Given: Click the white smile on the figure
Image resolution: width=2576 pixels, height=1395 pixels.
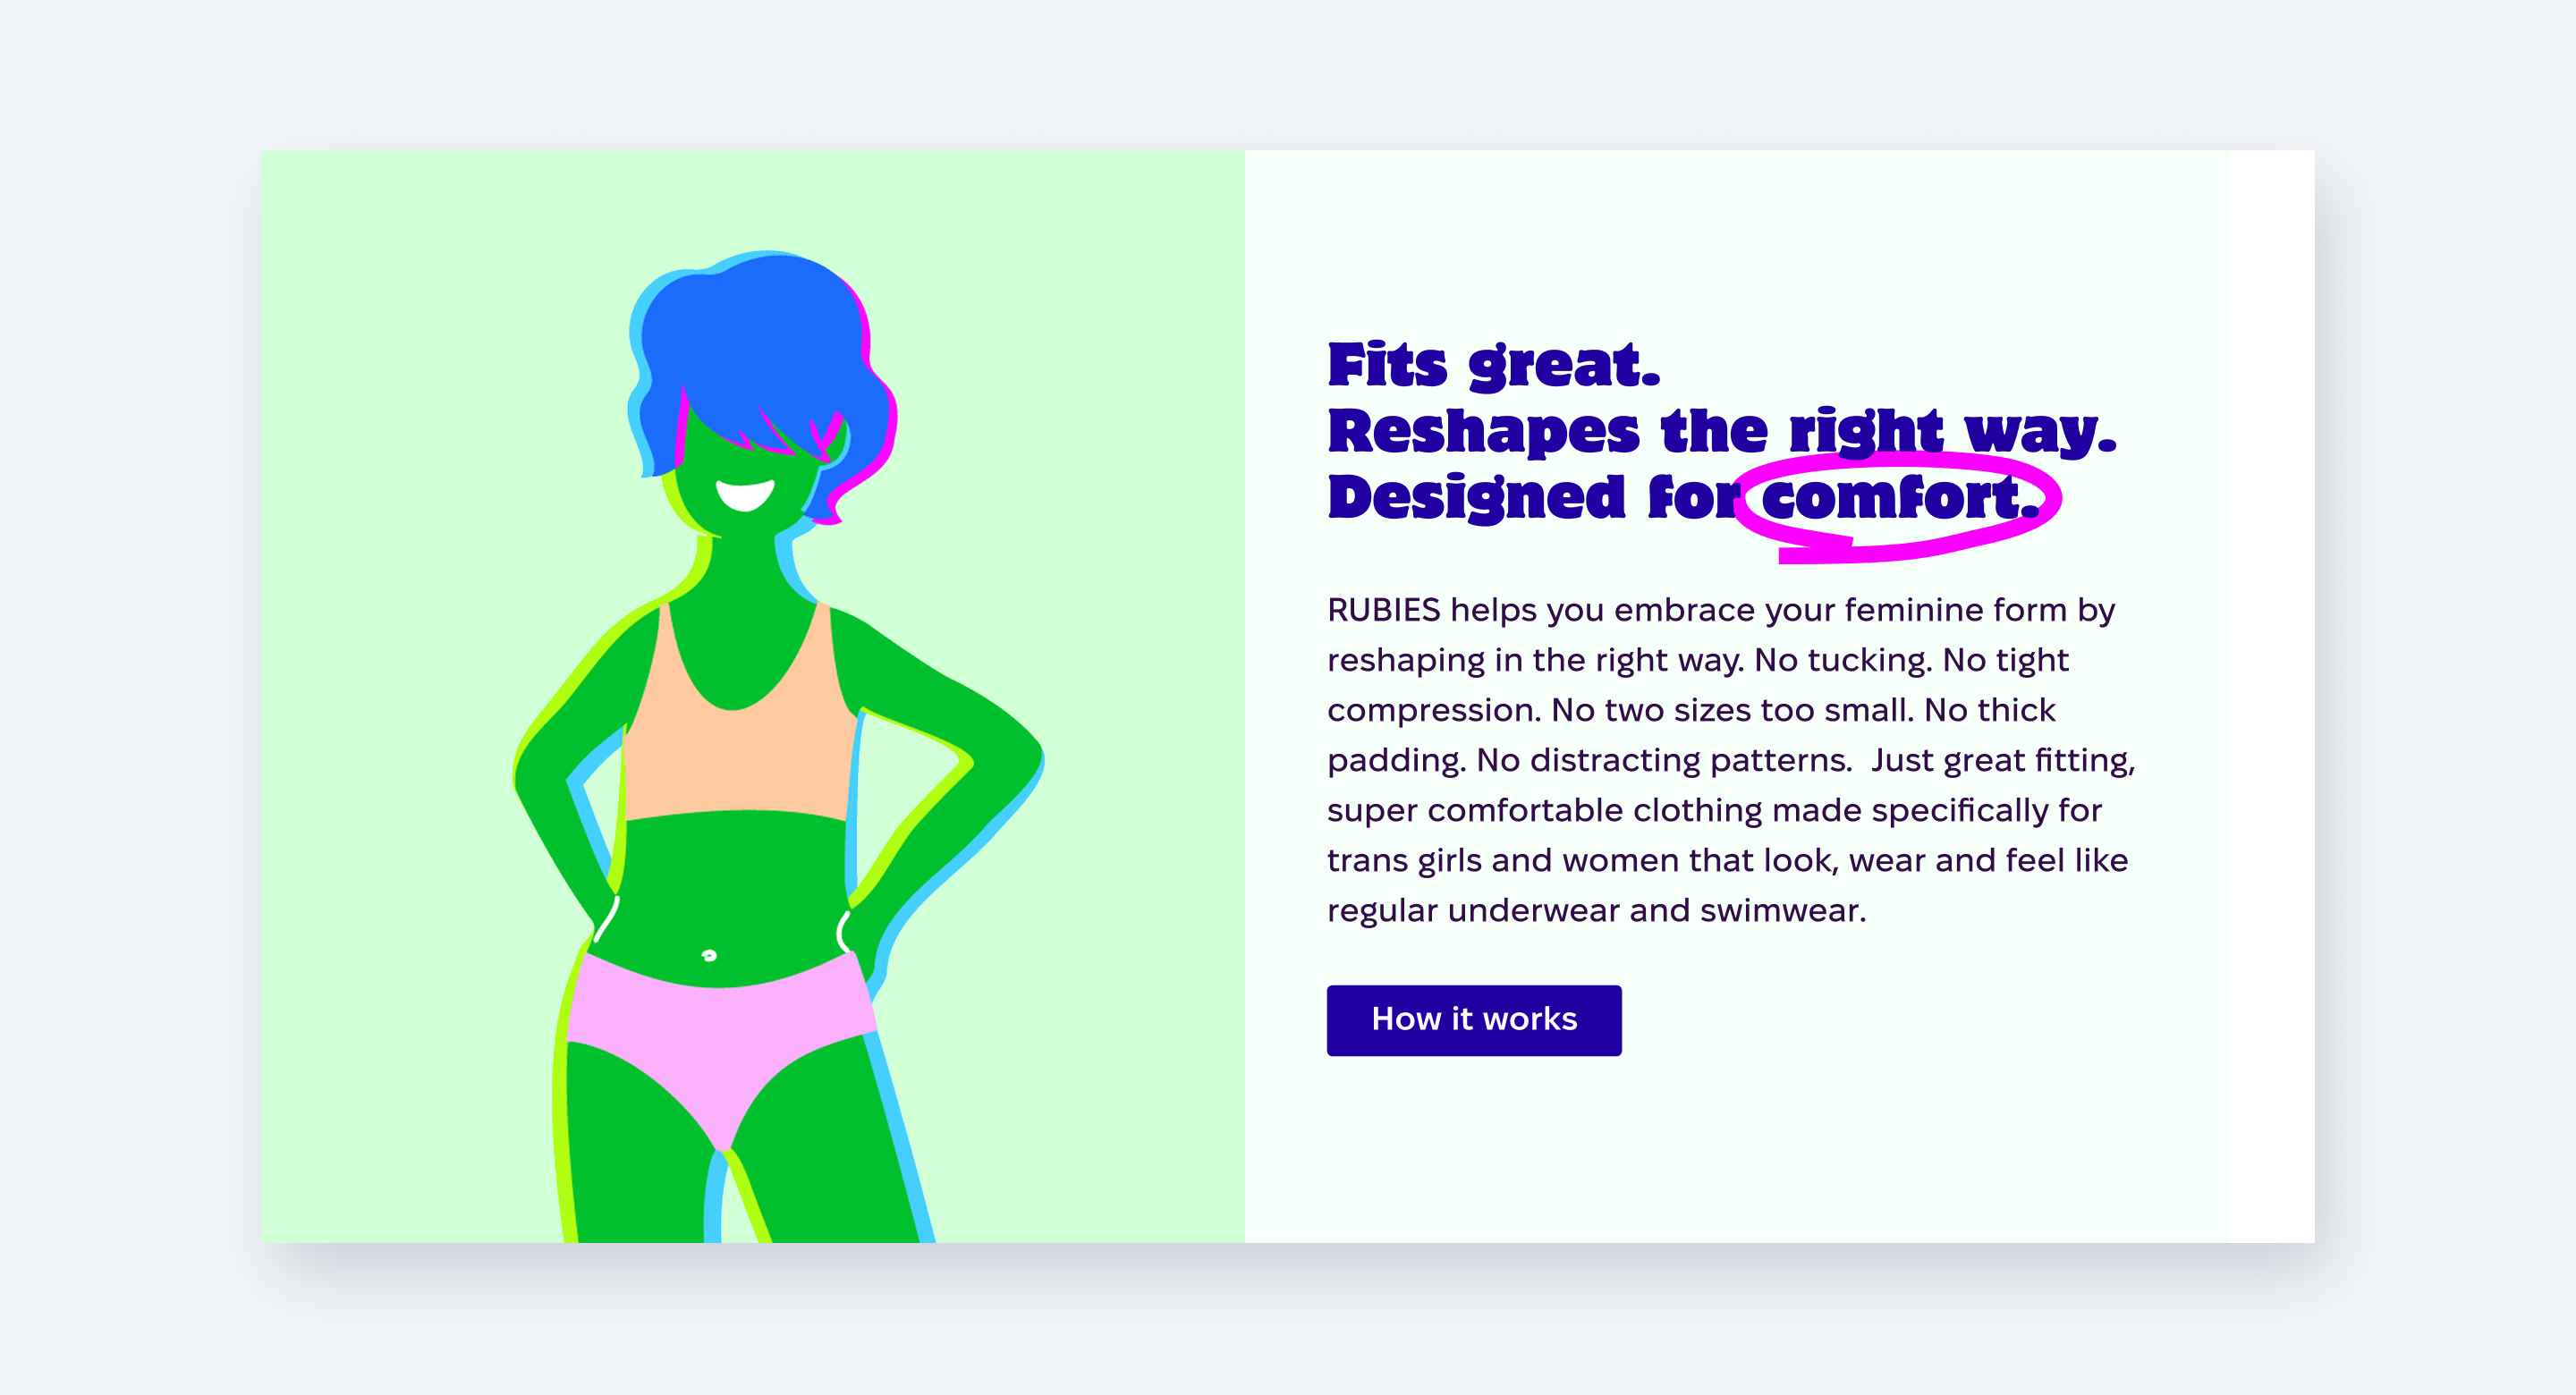Looking at the screenshot, I should pyautogui.click(x=745, y=494).
